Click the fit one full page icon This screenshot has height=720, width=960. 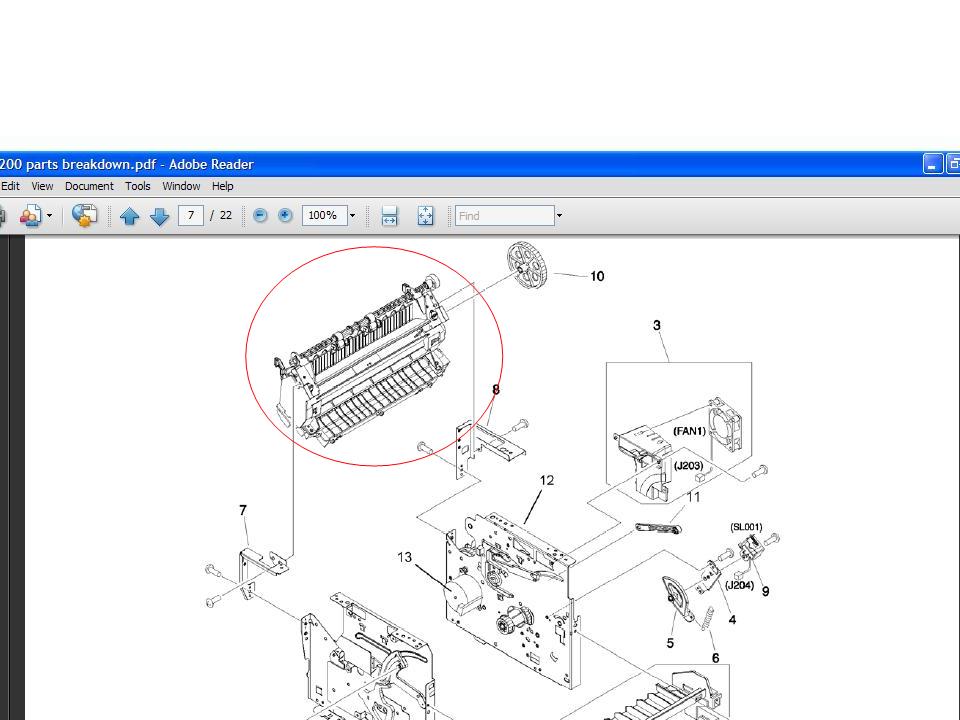click(x=426, y=216)
